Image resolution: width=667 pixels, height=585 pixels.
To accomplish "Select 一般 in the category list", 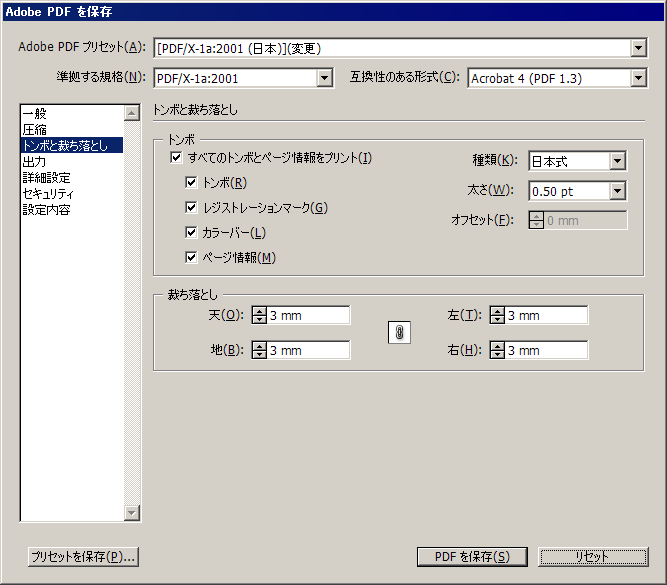I will coord(34,114).
